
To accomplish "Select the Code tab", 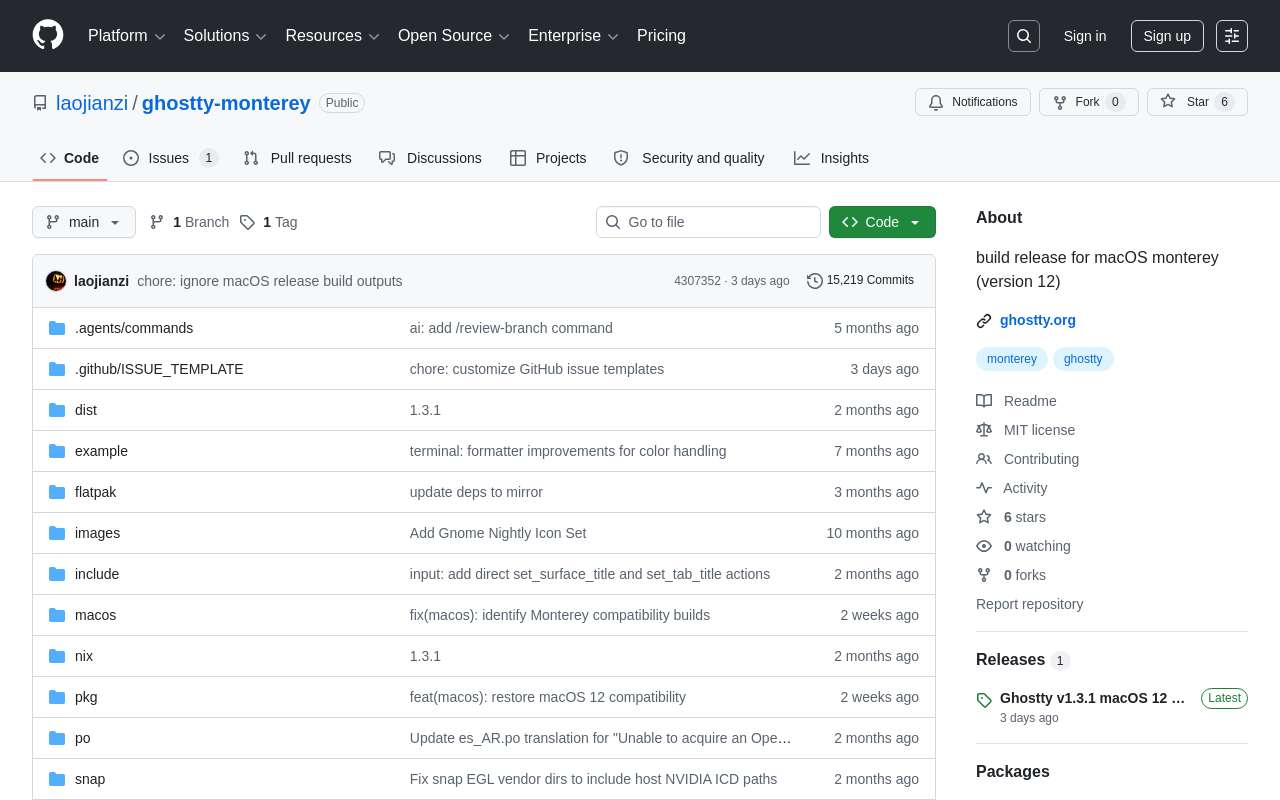I will 69,158.
